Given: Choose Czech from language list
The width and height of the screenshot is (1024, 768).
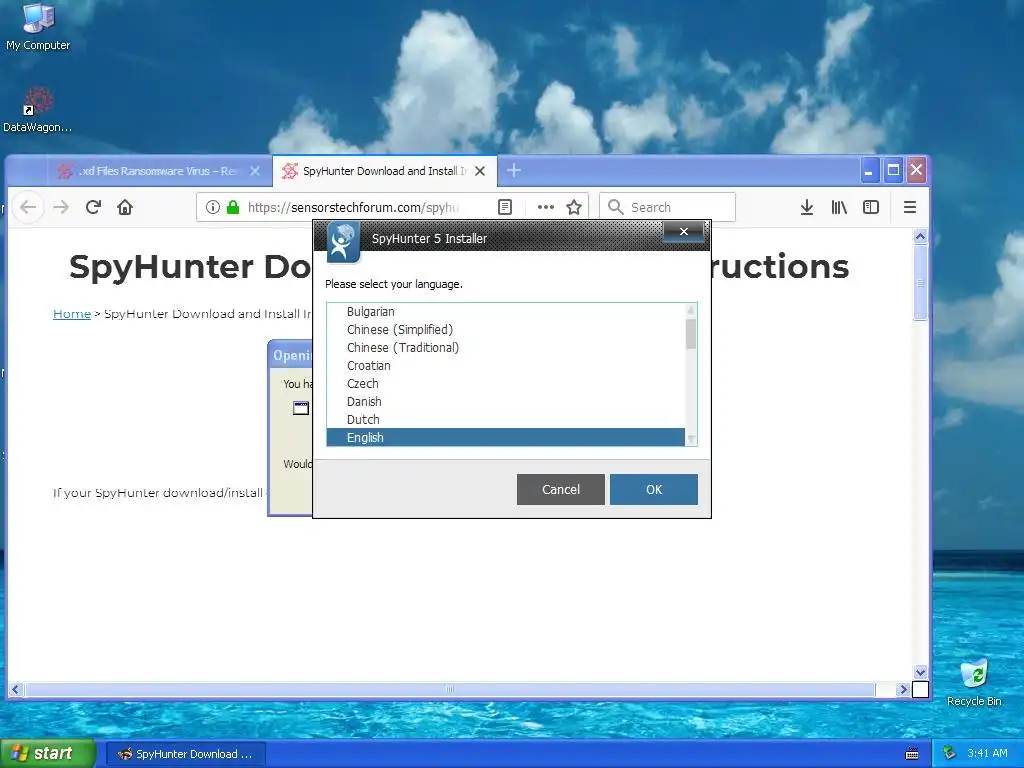Looking at the screenshot, I should click(505, 383).
